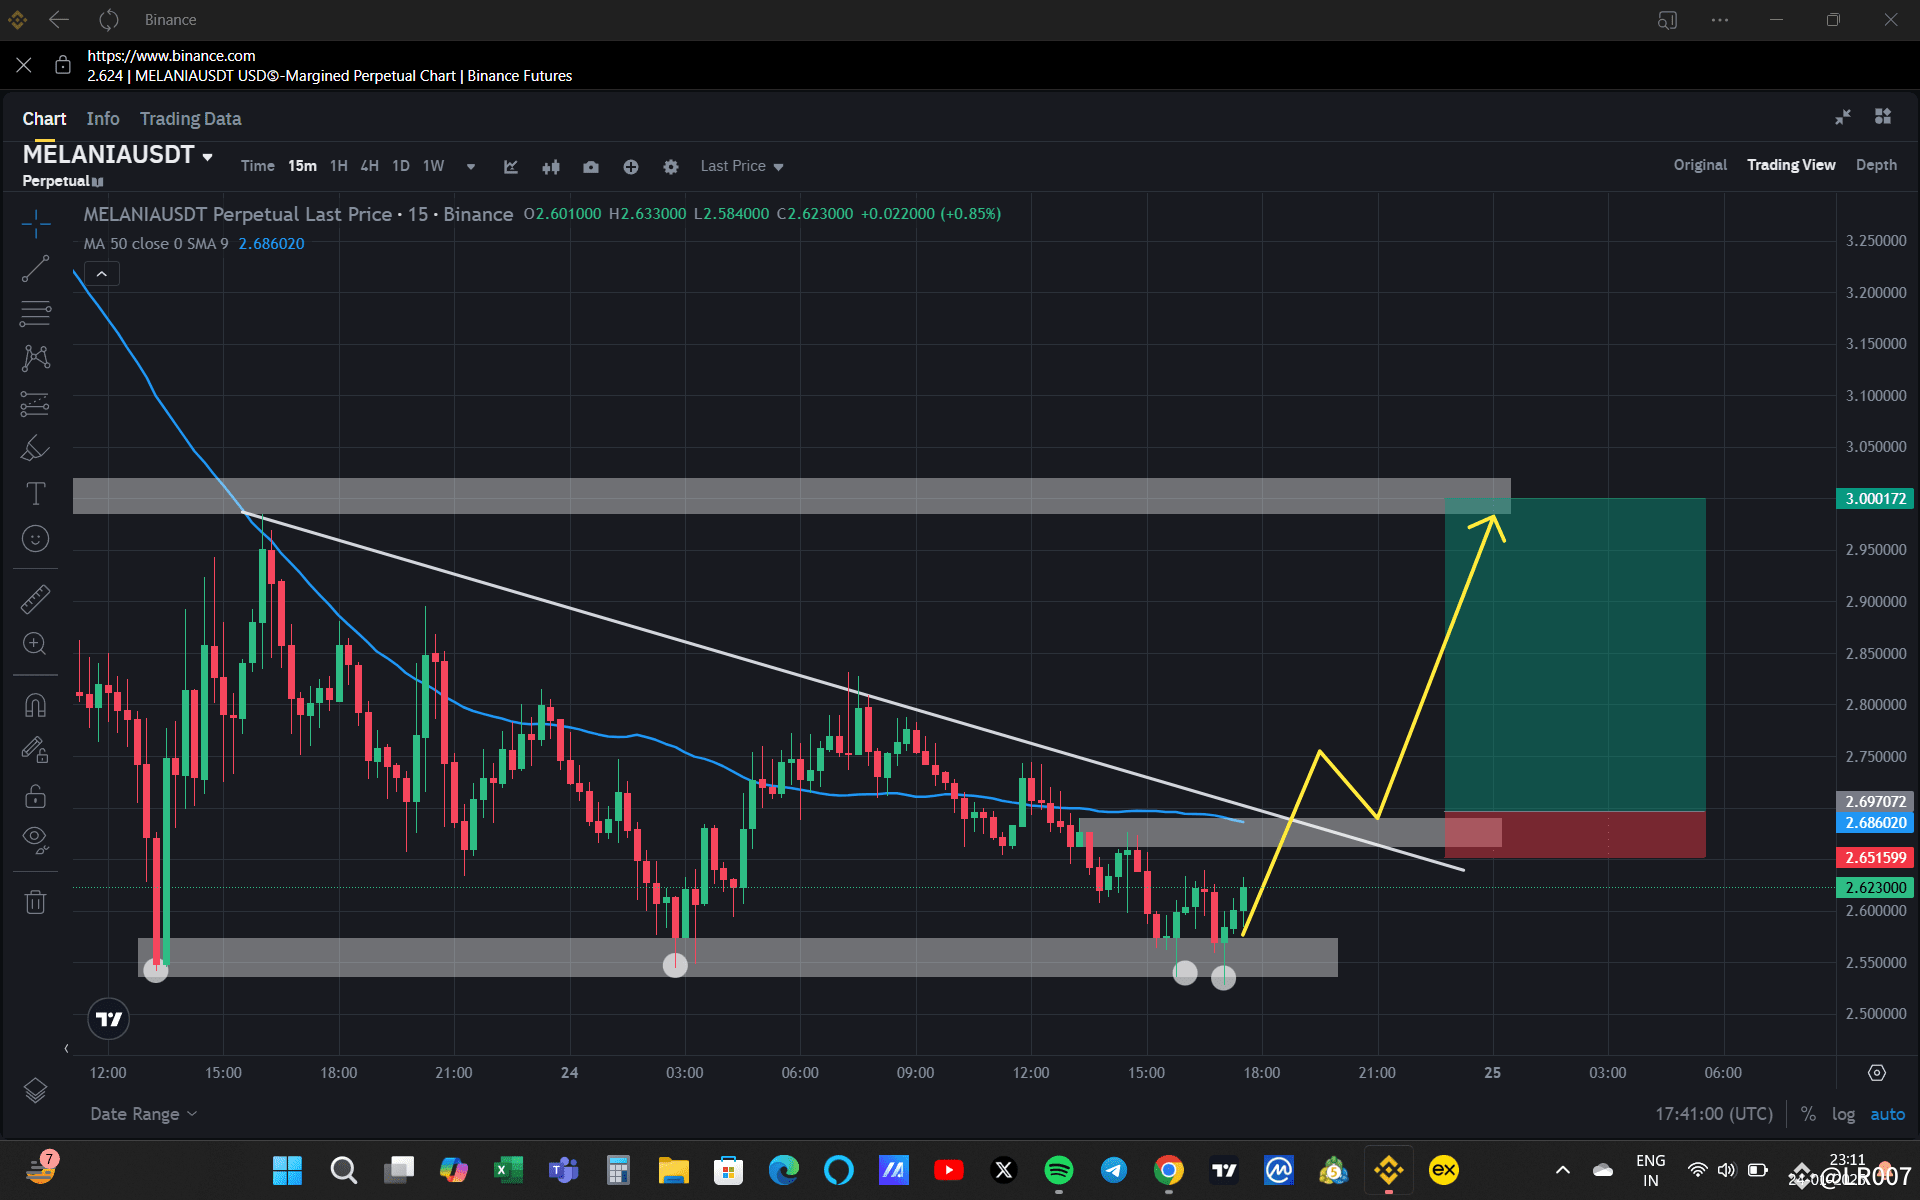Select the trend line drawing tool

coord(36,268)
